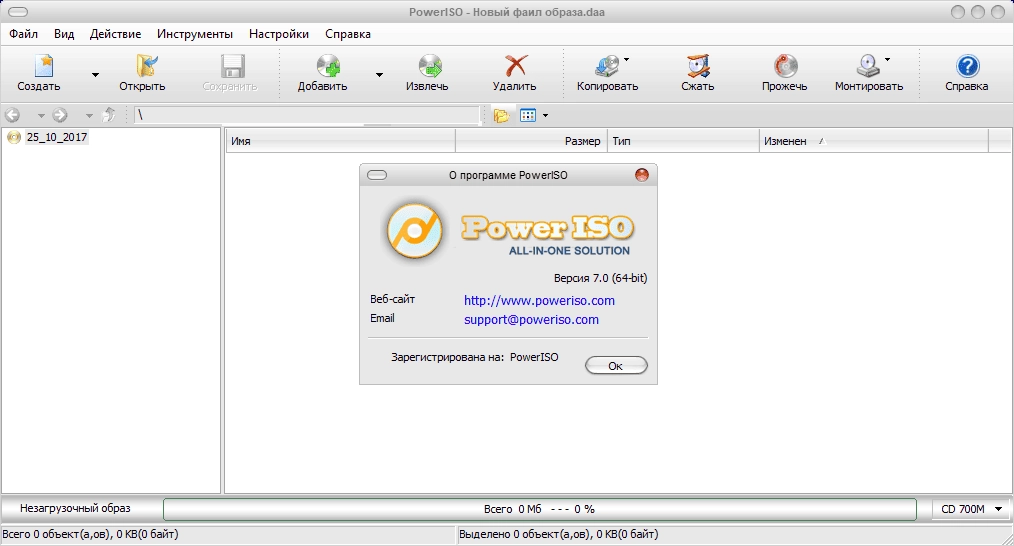
Task: Open the Вид menu
Action: (x=64, y=34)
